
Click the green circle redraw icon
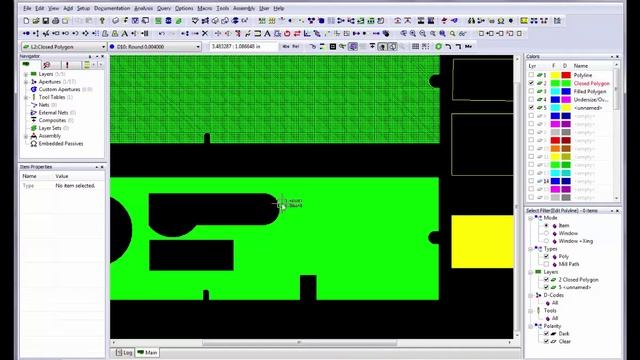[438, 47]
